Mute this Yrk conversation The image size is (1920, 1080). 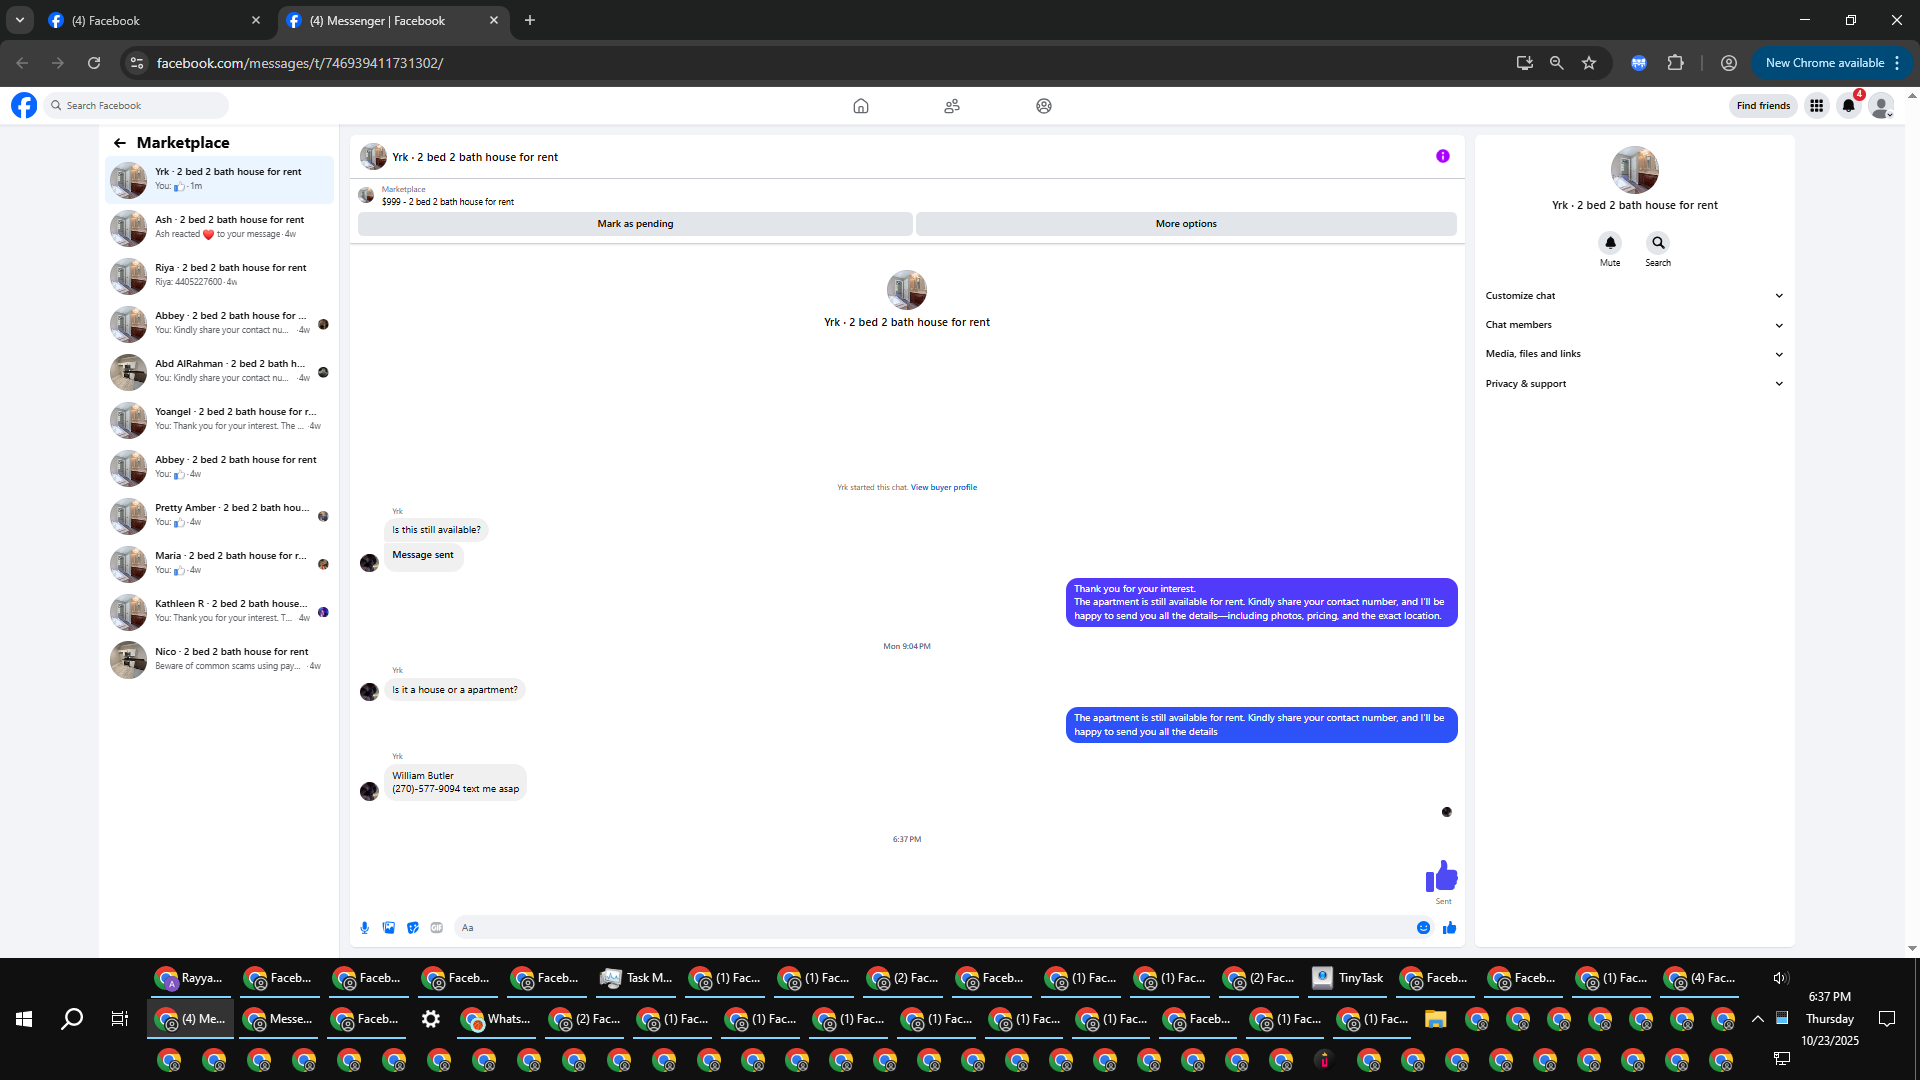point(1610,243)
